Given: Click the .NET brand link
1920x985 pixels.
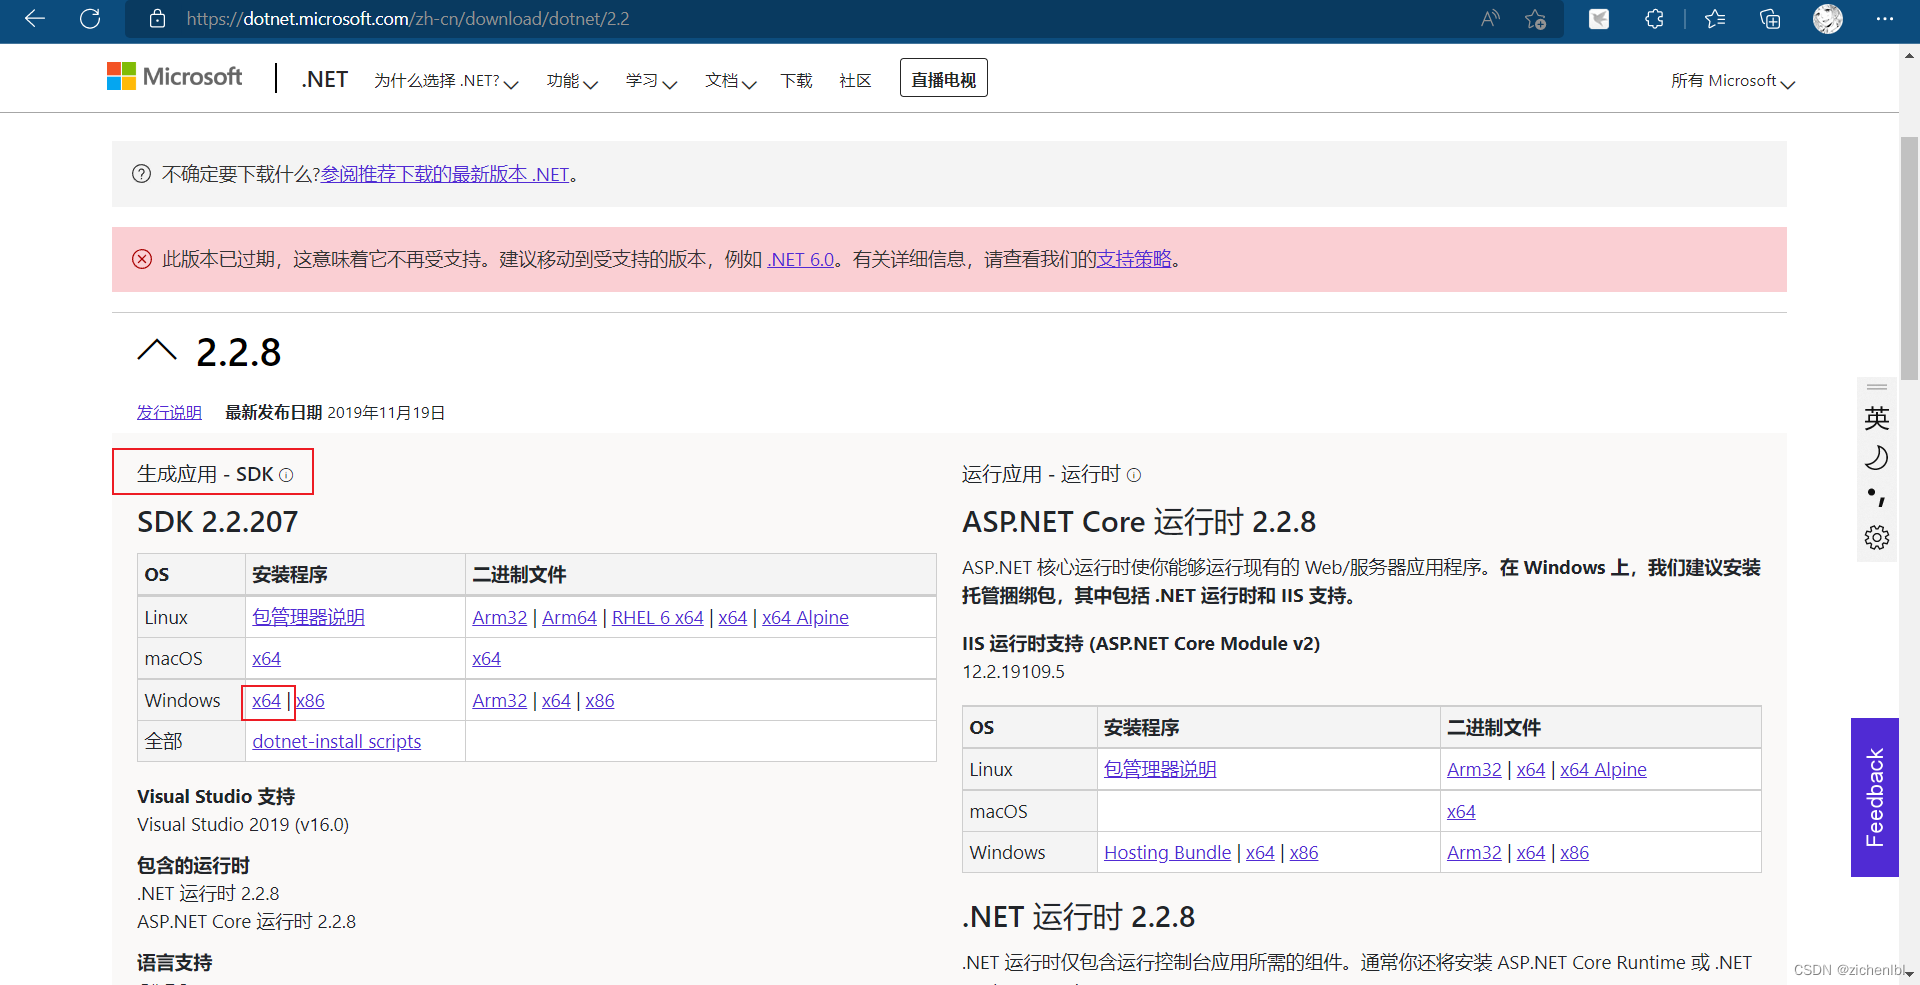Looking at the screenshot, I should tap(324, 79).
